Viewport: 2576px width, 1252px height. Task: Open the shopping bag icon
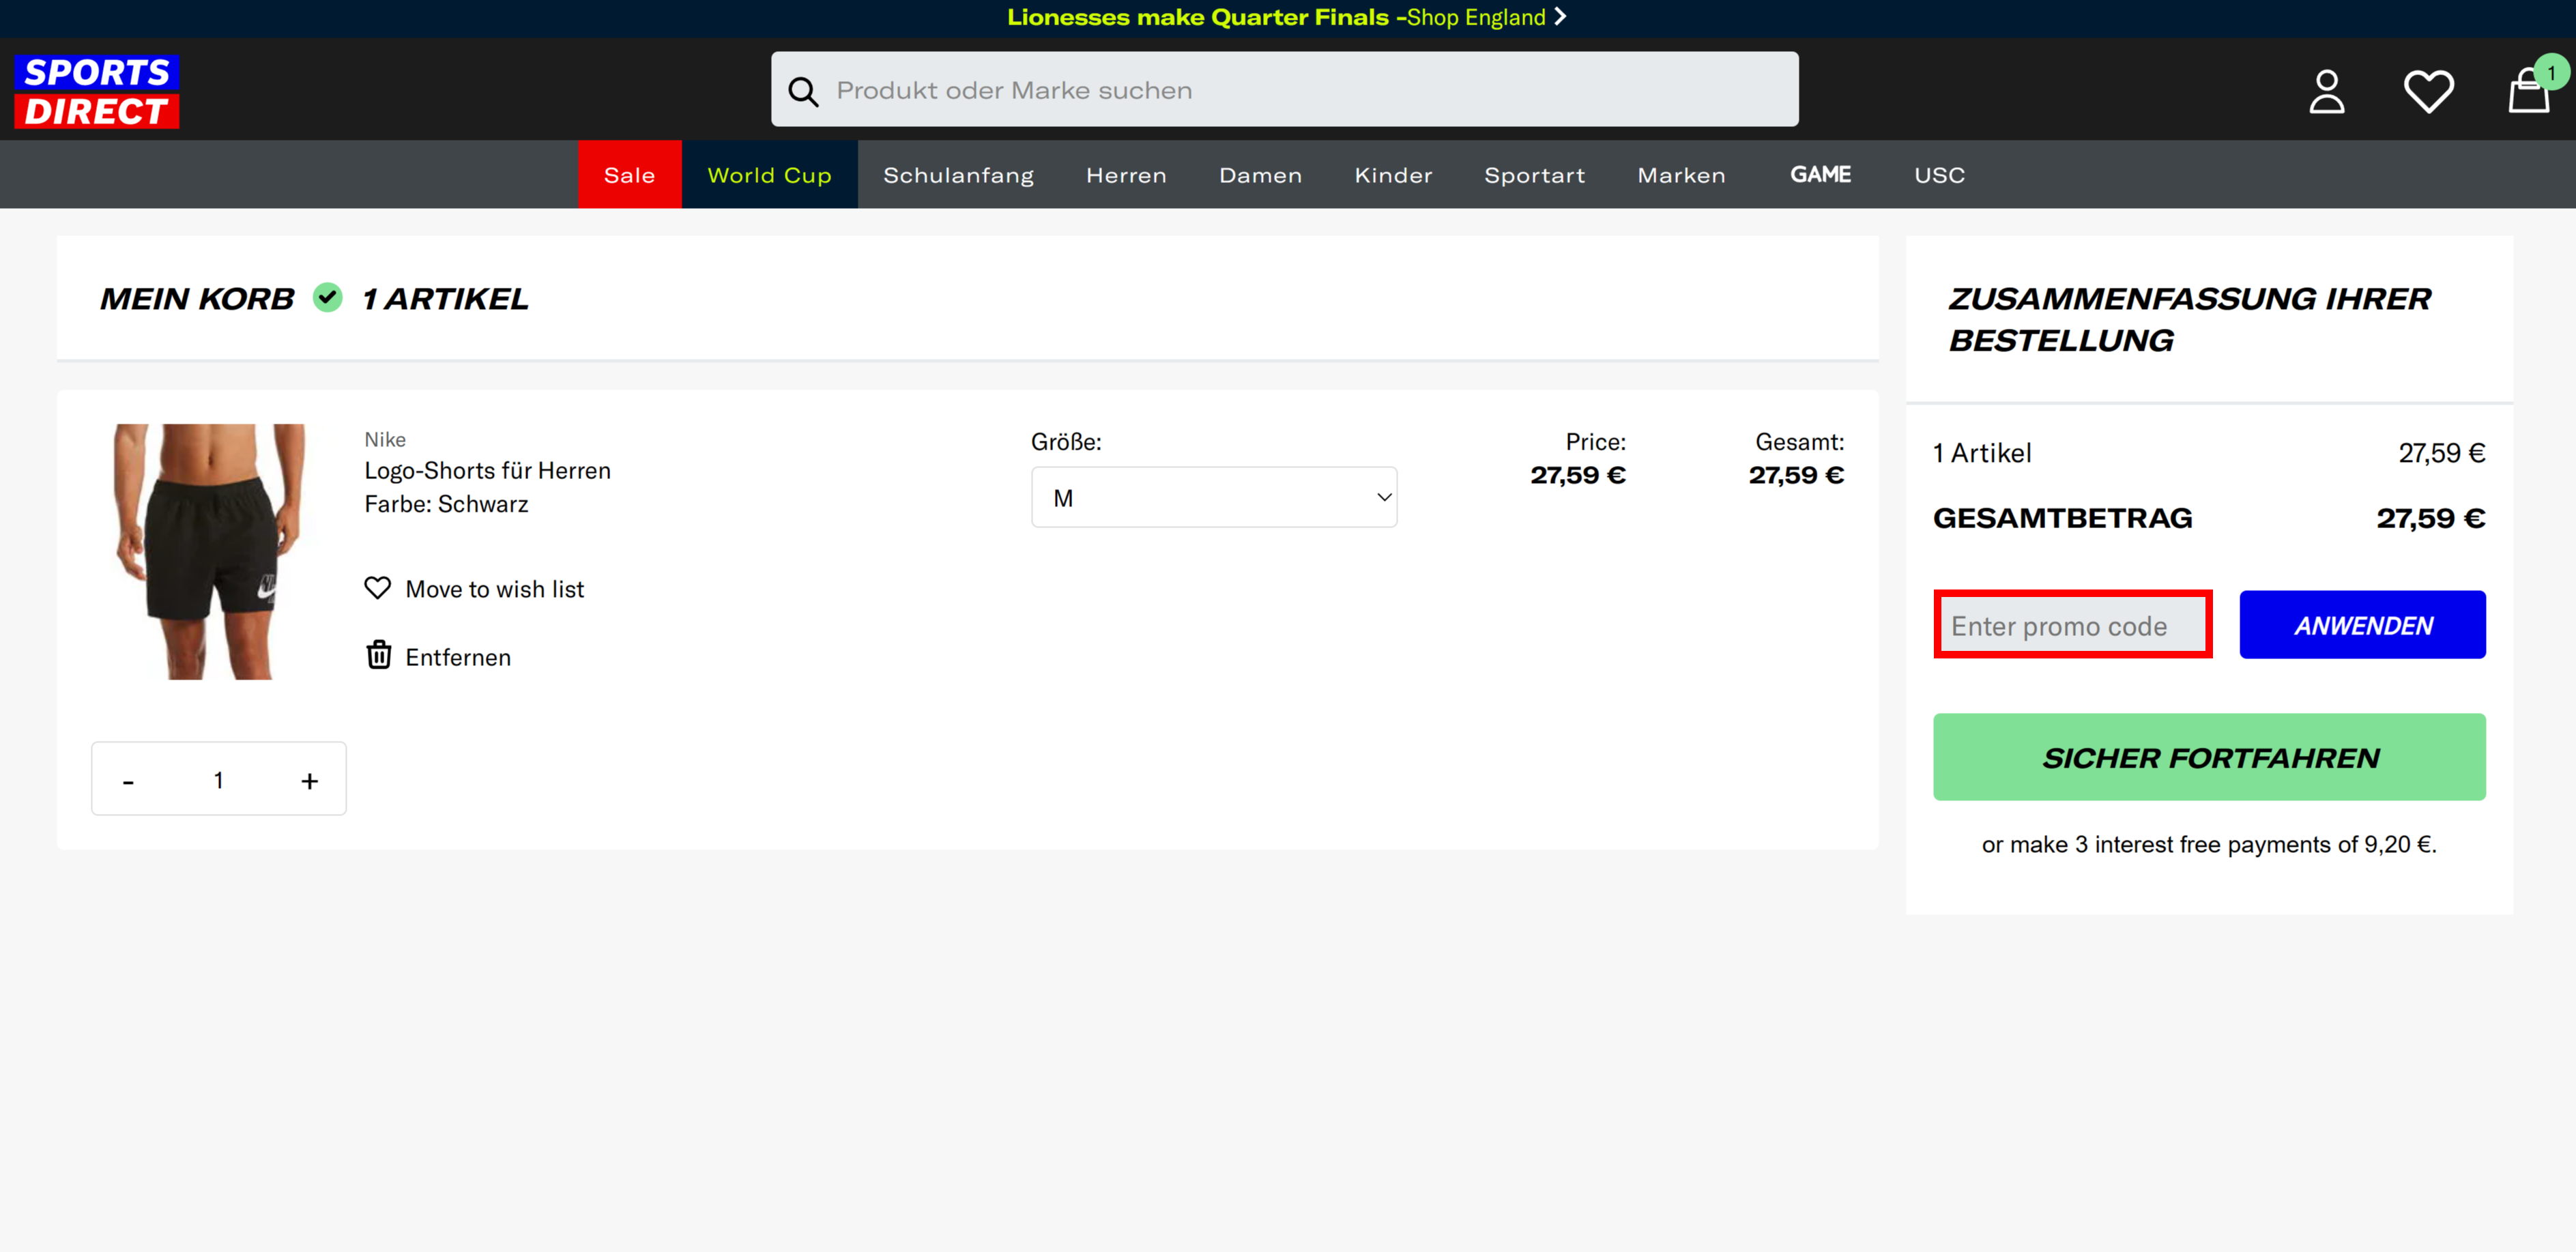[2529, 91]
